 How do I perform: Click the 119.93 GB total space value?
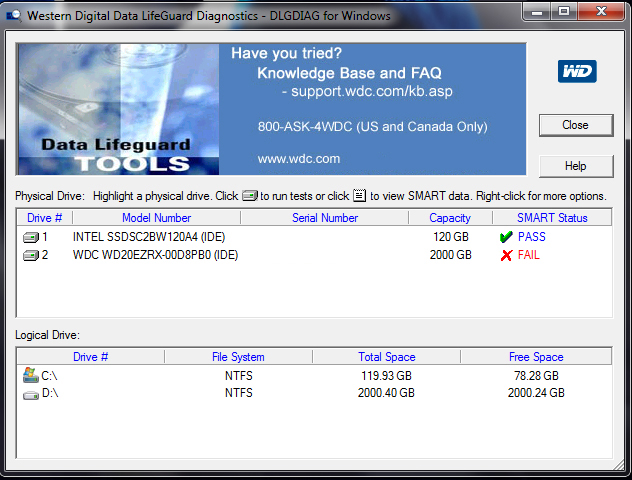tap(386, 376)
